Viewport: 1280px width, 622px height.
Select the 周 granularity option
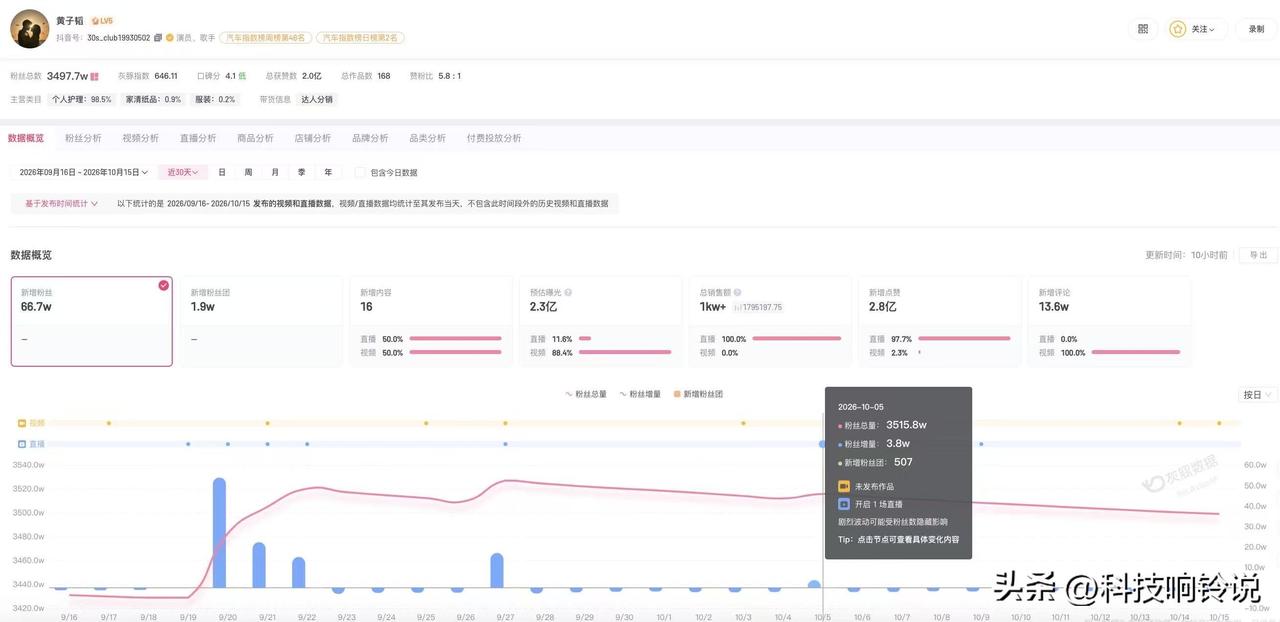248,172
